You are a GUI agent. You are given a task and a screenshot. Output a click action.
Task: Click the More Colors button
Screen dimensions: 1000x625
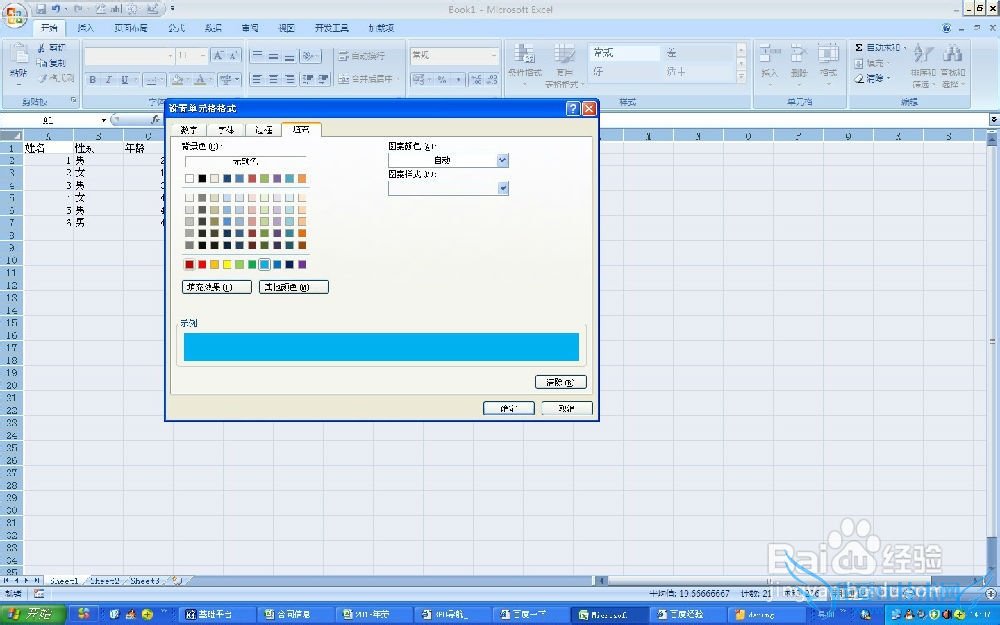[x=293, y=287]
